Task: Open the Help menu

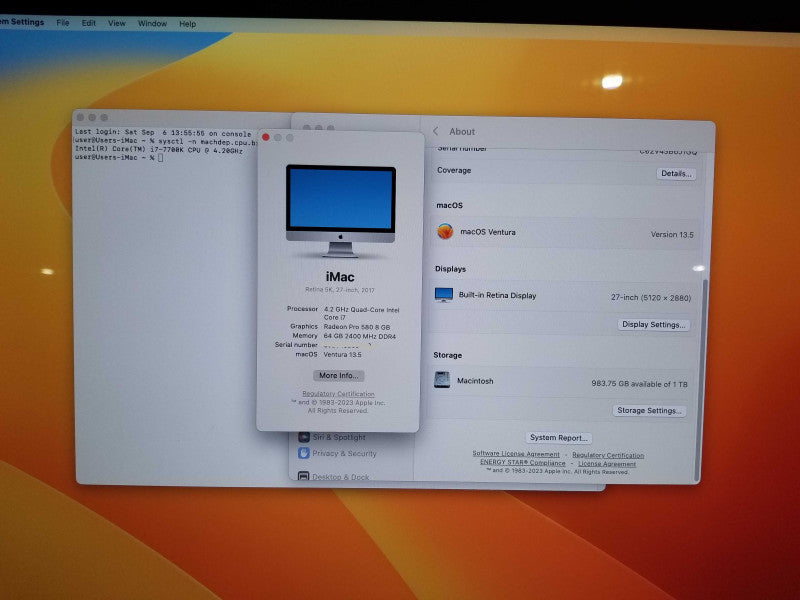Action: pos(187,23)
